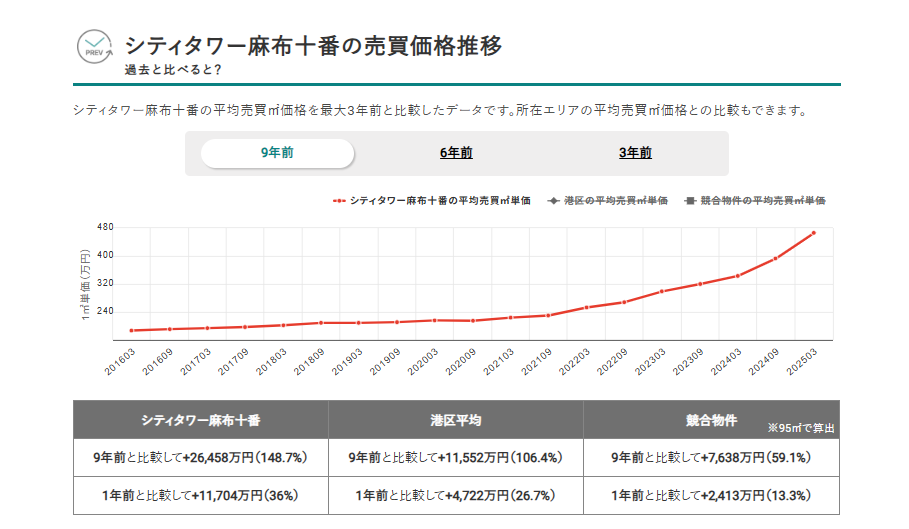Image resolution: width=909 pixels, height=529 pixels.
Task: Click the final 202503 data point on chart
Action: [x=814, y=233]
